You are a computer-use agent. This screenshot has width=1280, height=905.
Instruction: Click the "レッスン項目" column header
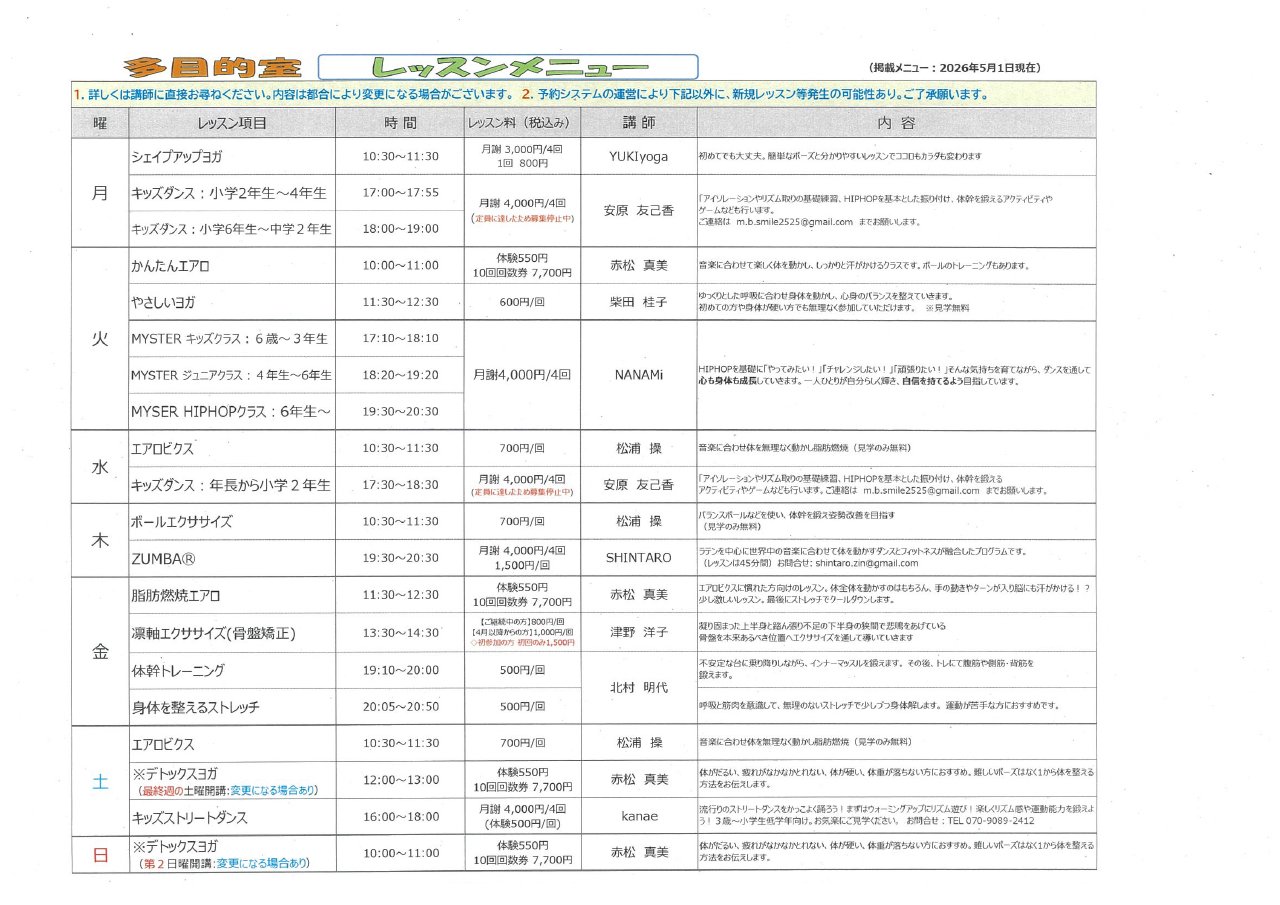pos(232,123)
